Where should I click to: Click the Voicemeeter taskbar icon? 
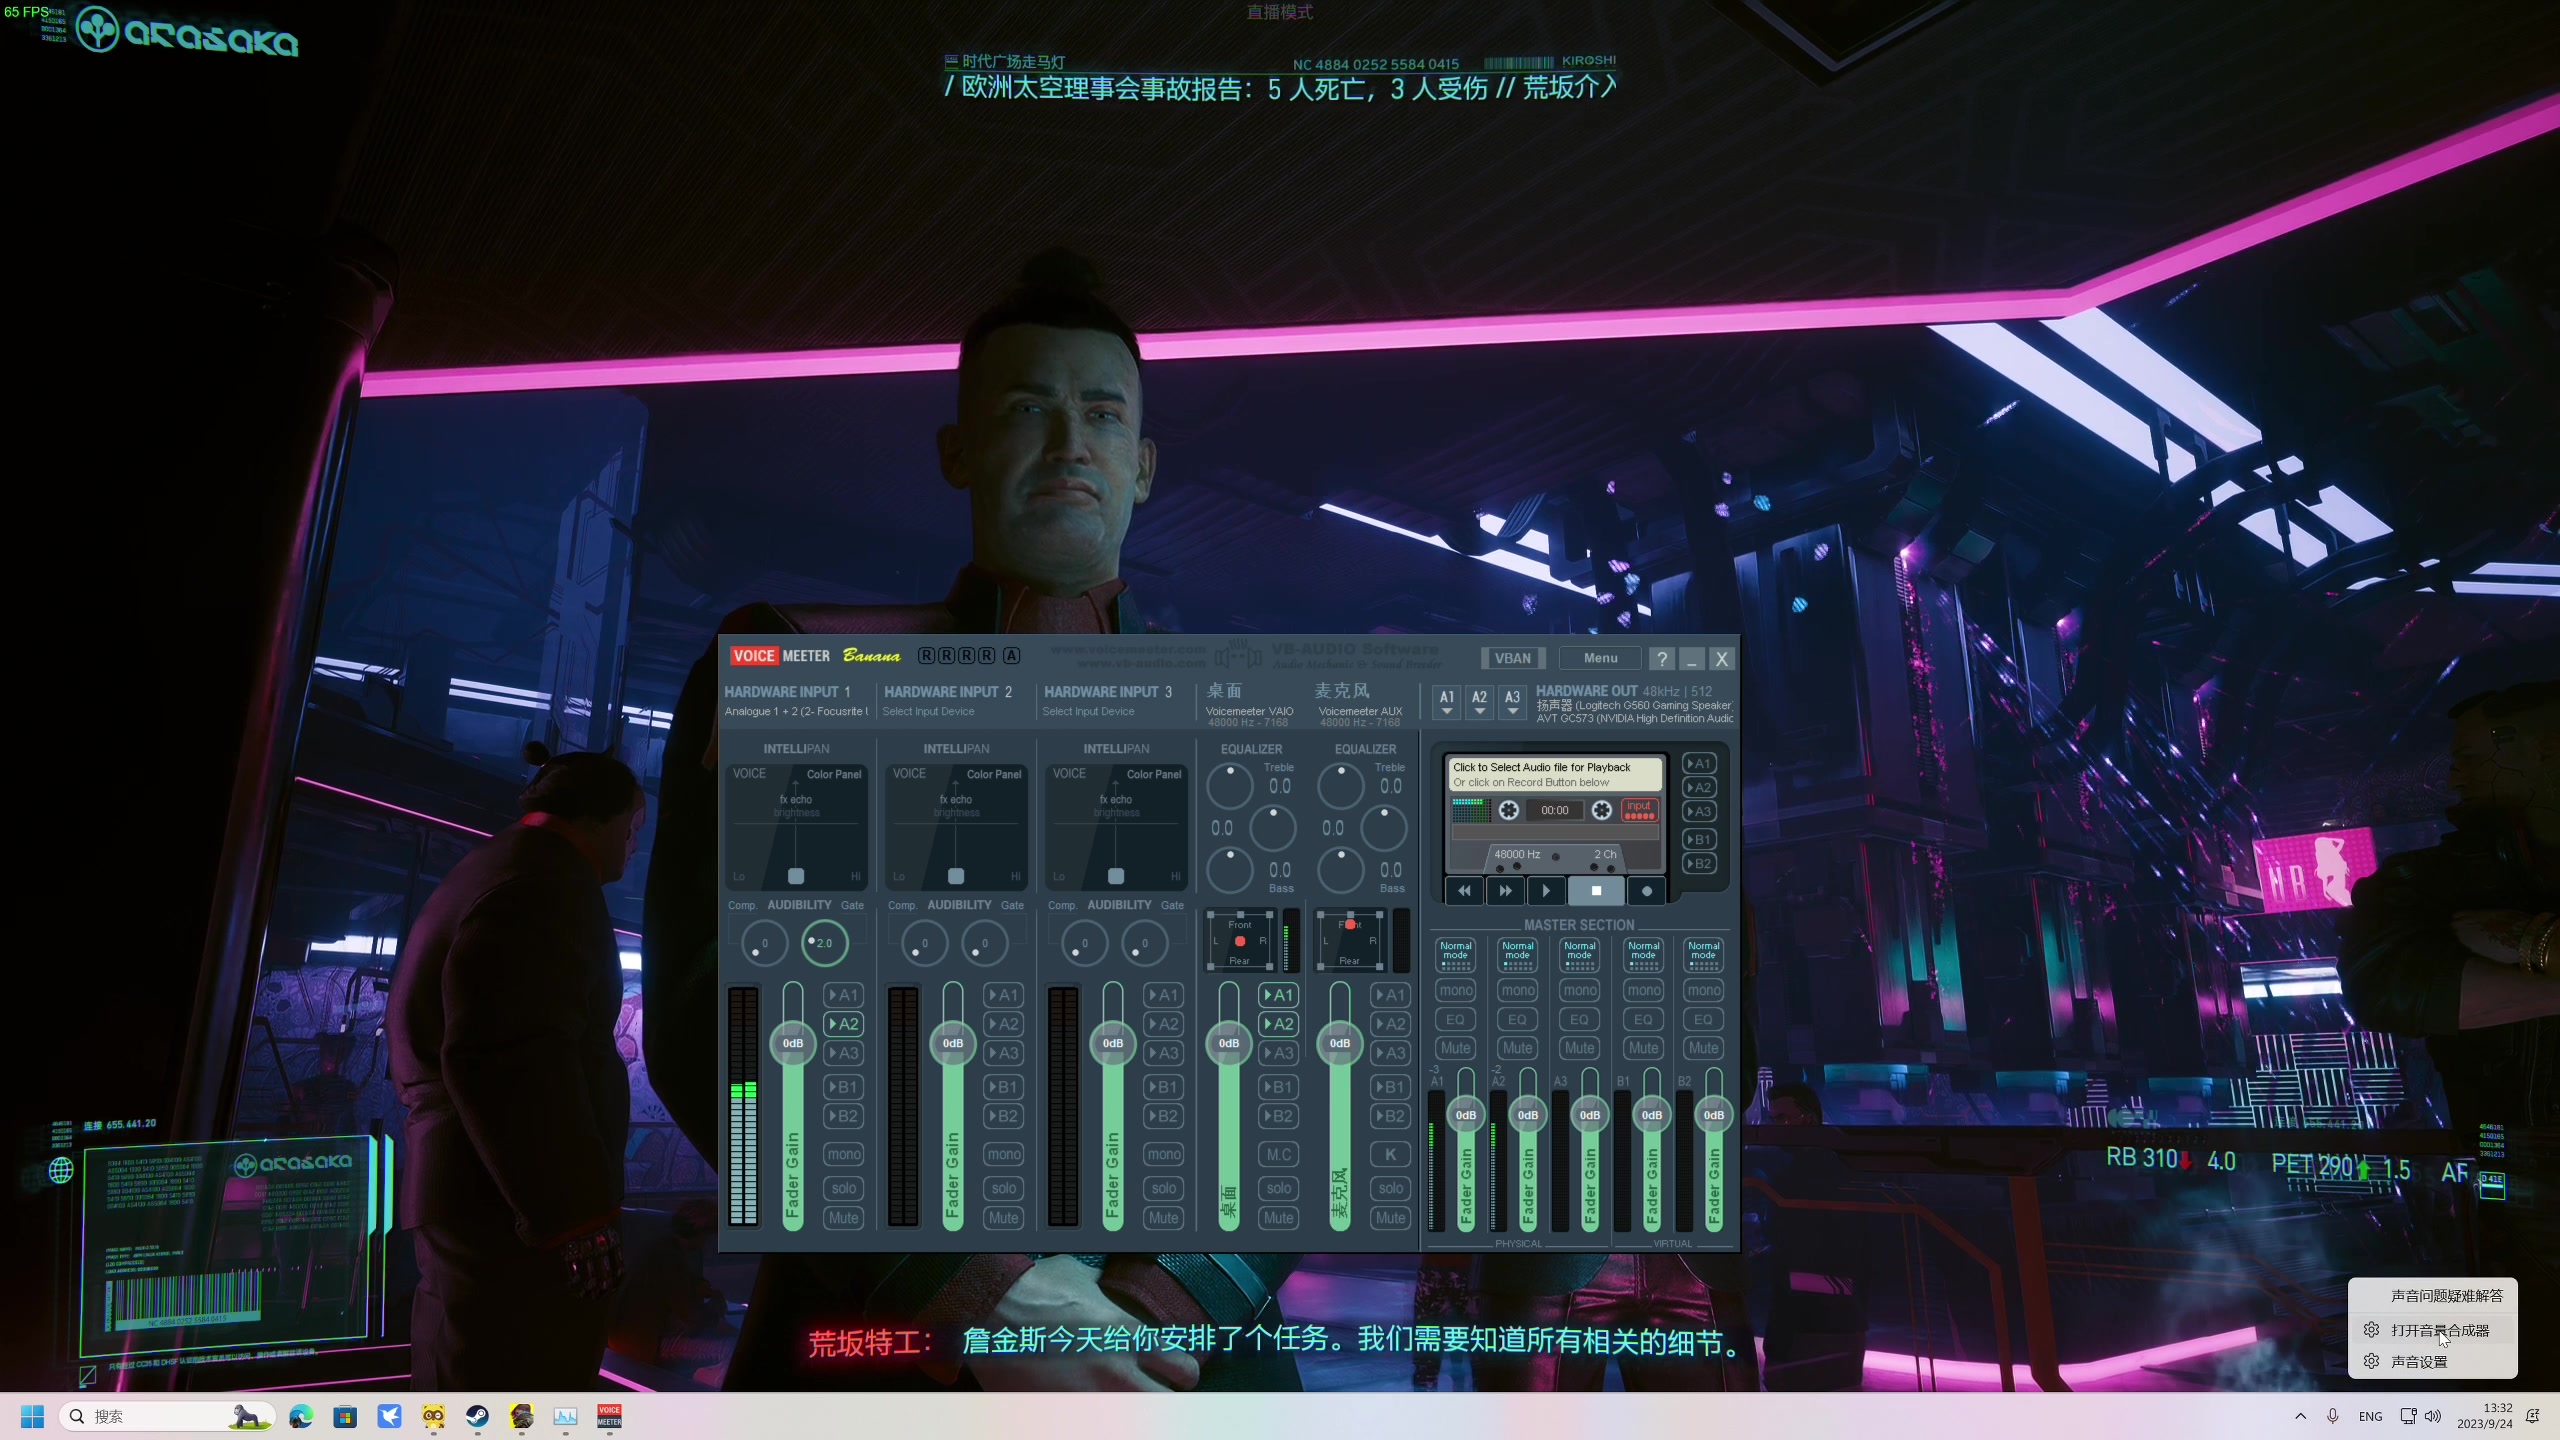[609, 1416]
